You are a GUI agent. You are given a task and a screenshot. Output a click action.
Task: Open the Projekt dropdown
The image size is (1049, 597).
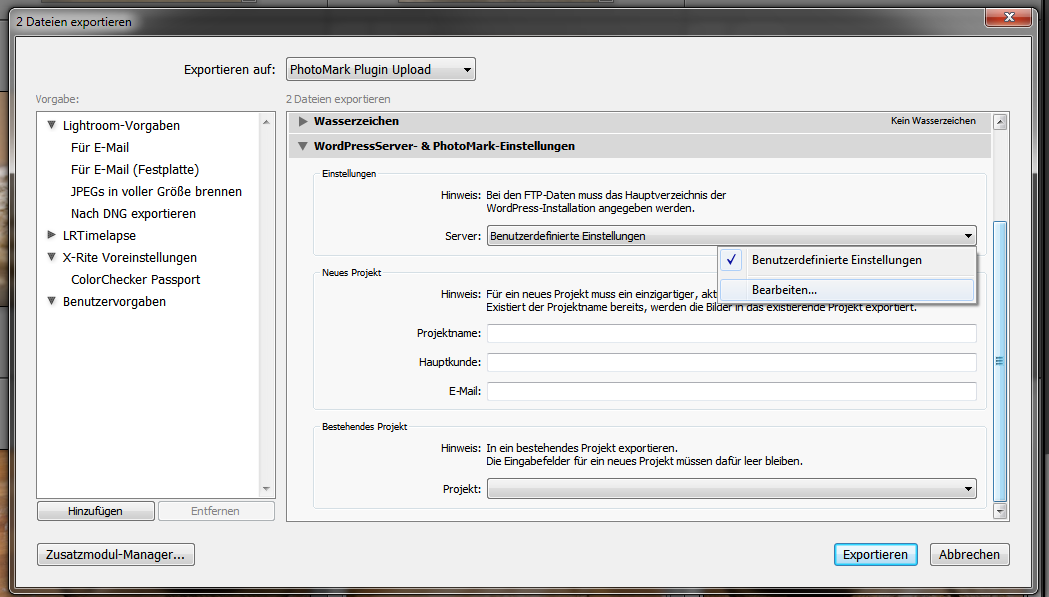coord(731,489)
